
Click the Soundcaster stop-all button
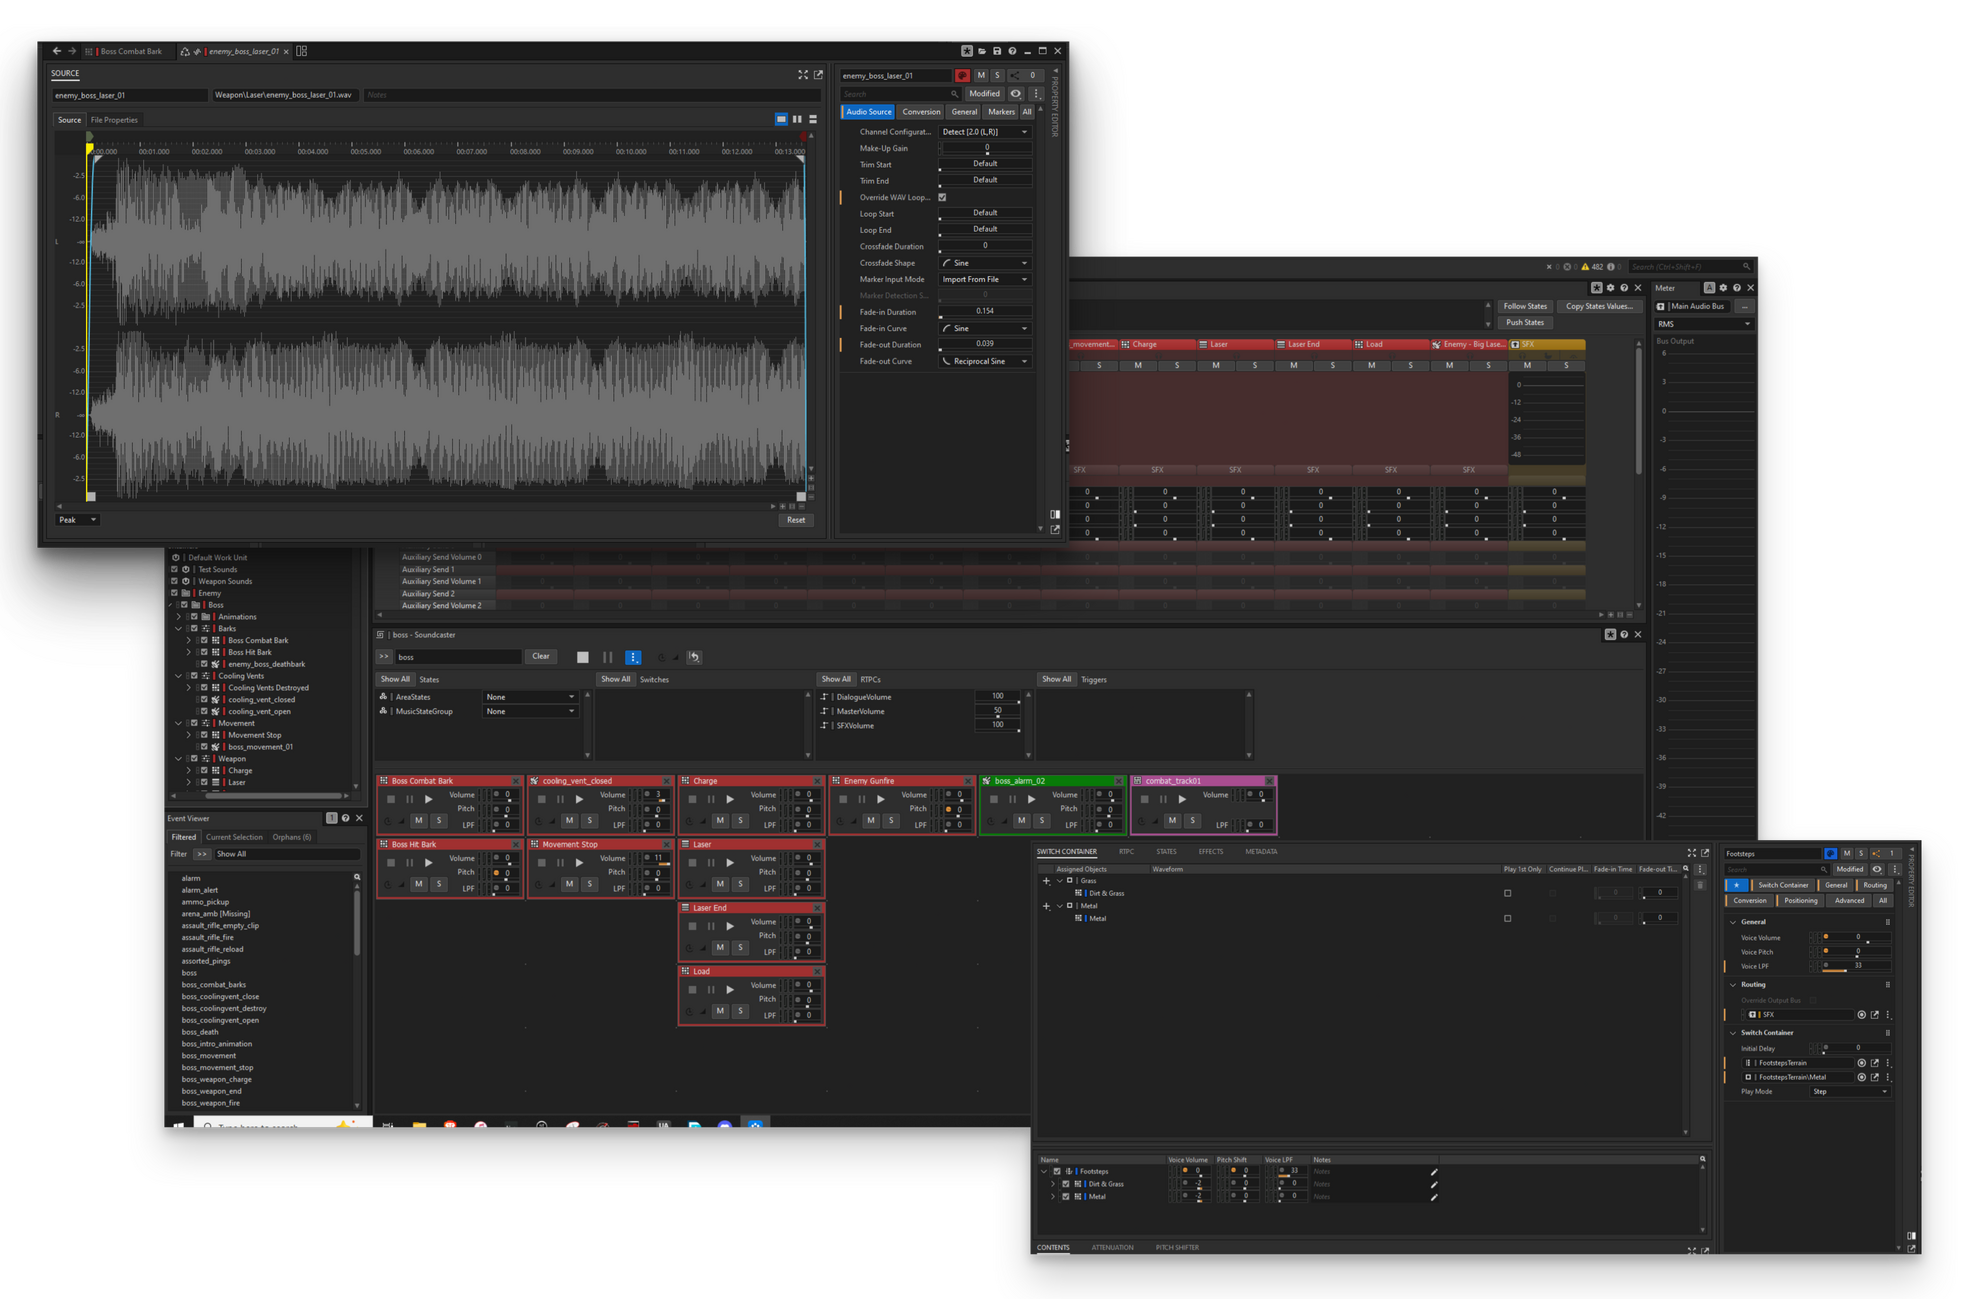click(x=583, y=657)
